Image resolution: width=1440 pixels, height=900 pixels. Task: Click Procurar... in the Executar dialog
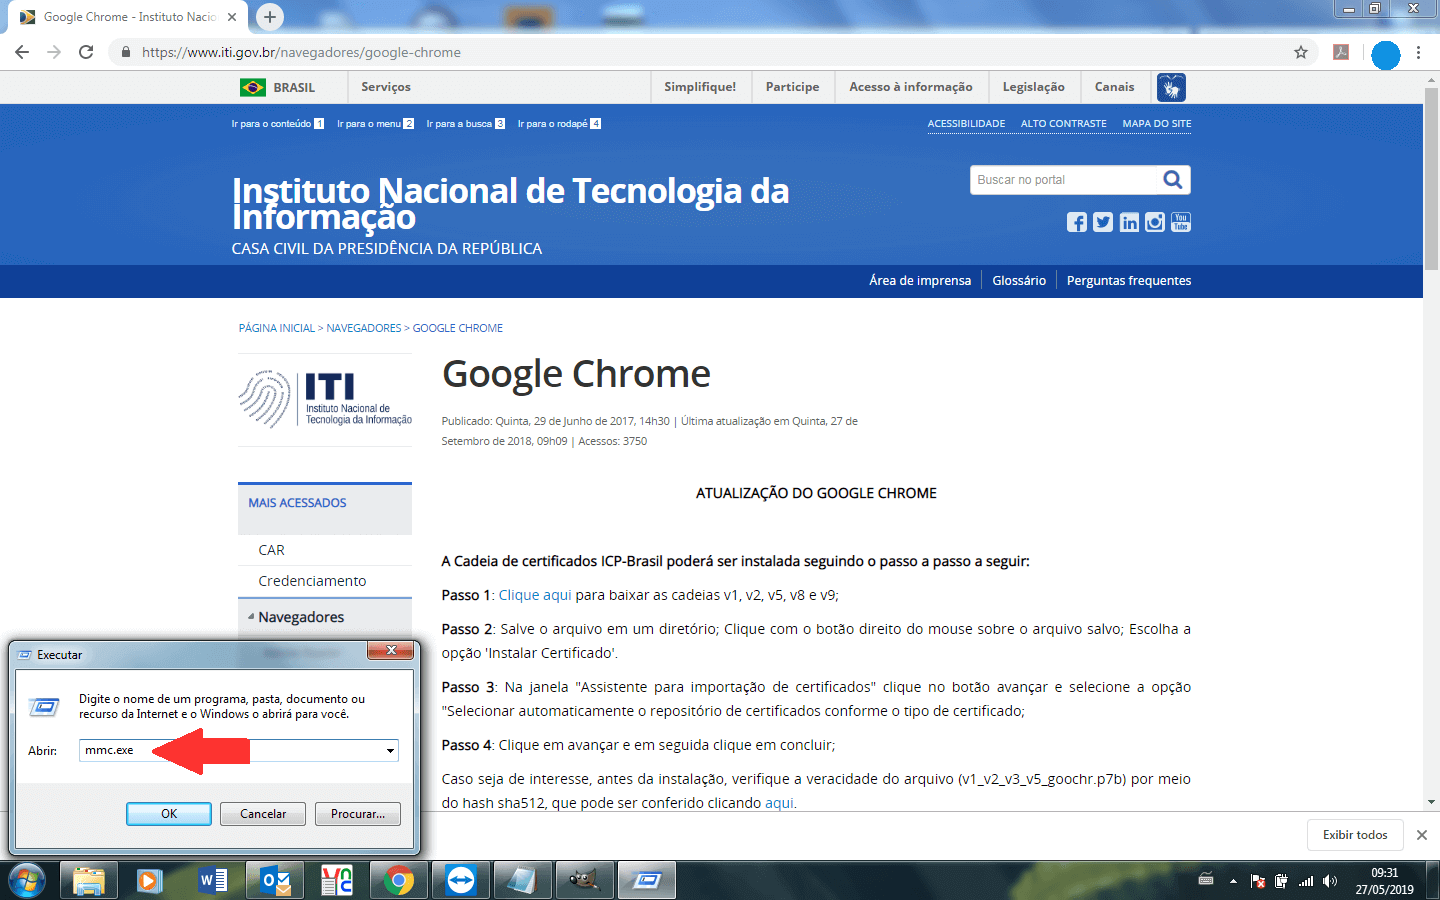[358, 814]
